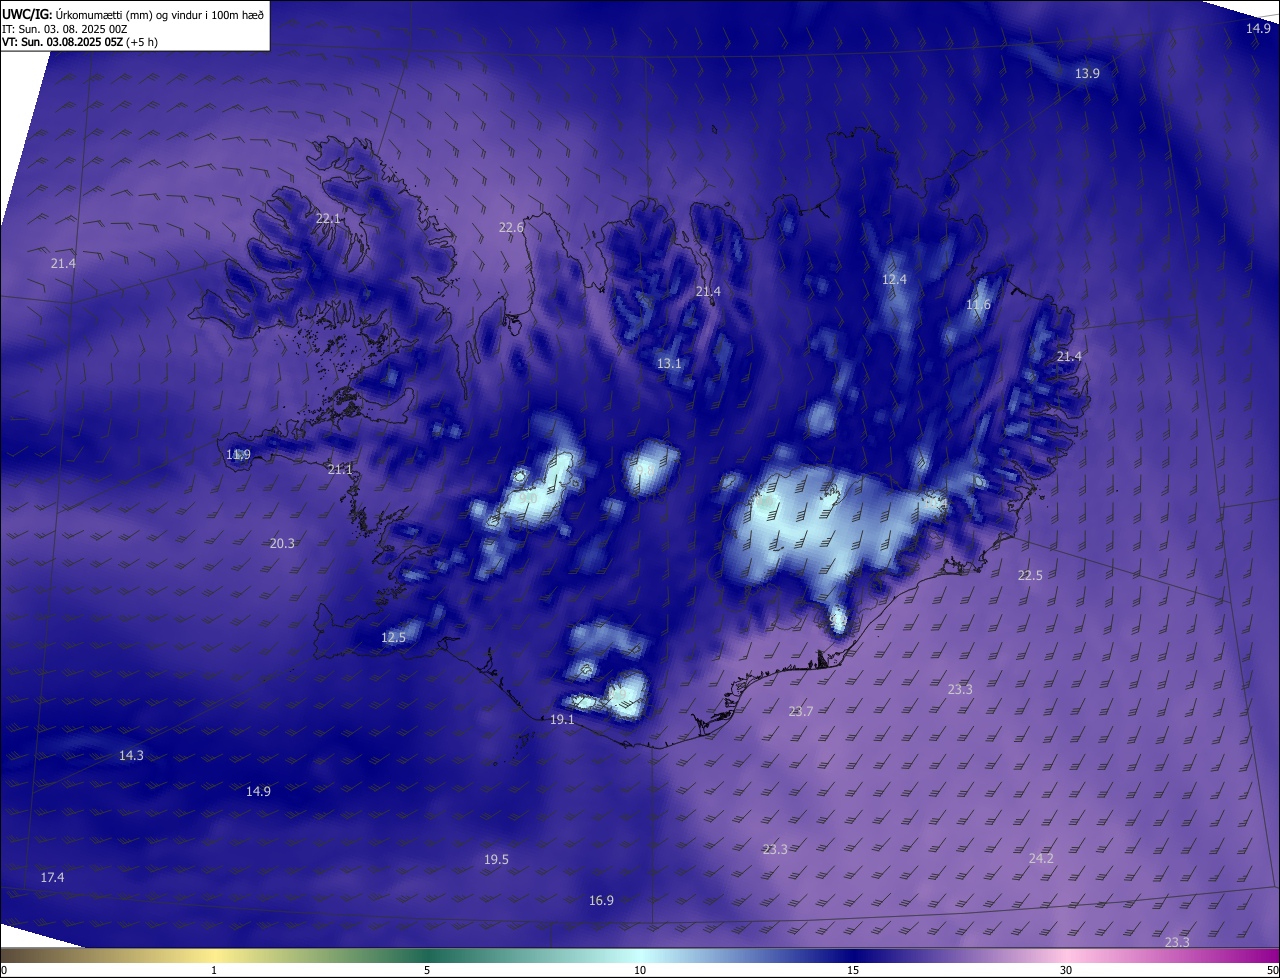Click the 16.9 value label

coord(601,901)
